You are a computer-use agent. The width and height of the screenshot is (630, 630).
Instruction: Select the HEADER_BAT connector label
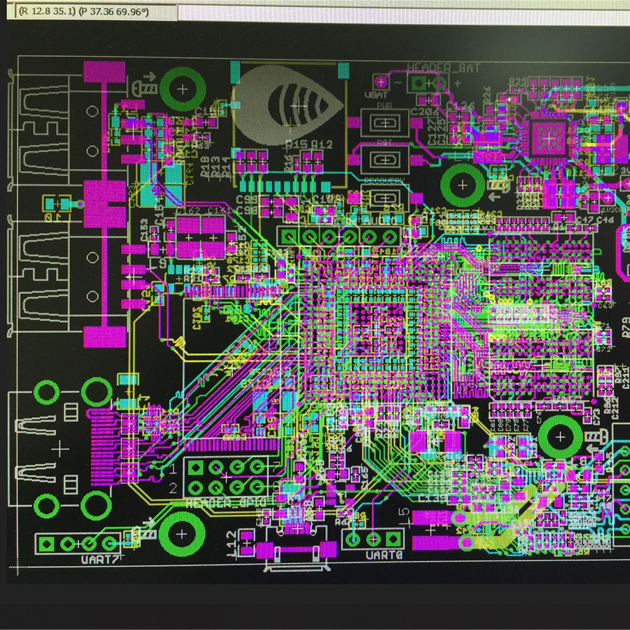(443, 67)
